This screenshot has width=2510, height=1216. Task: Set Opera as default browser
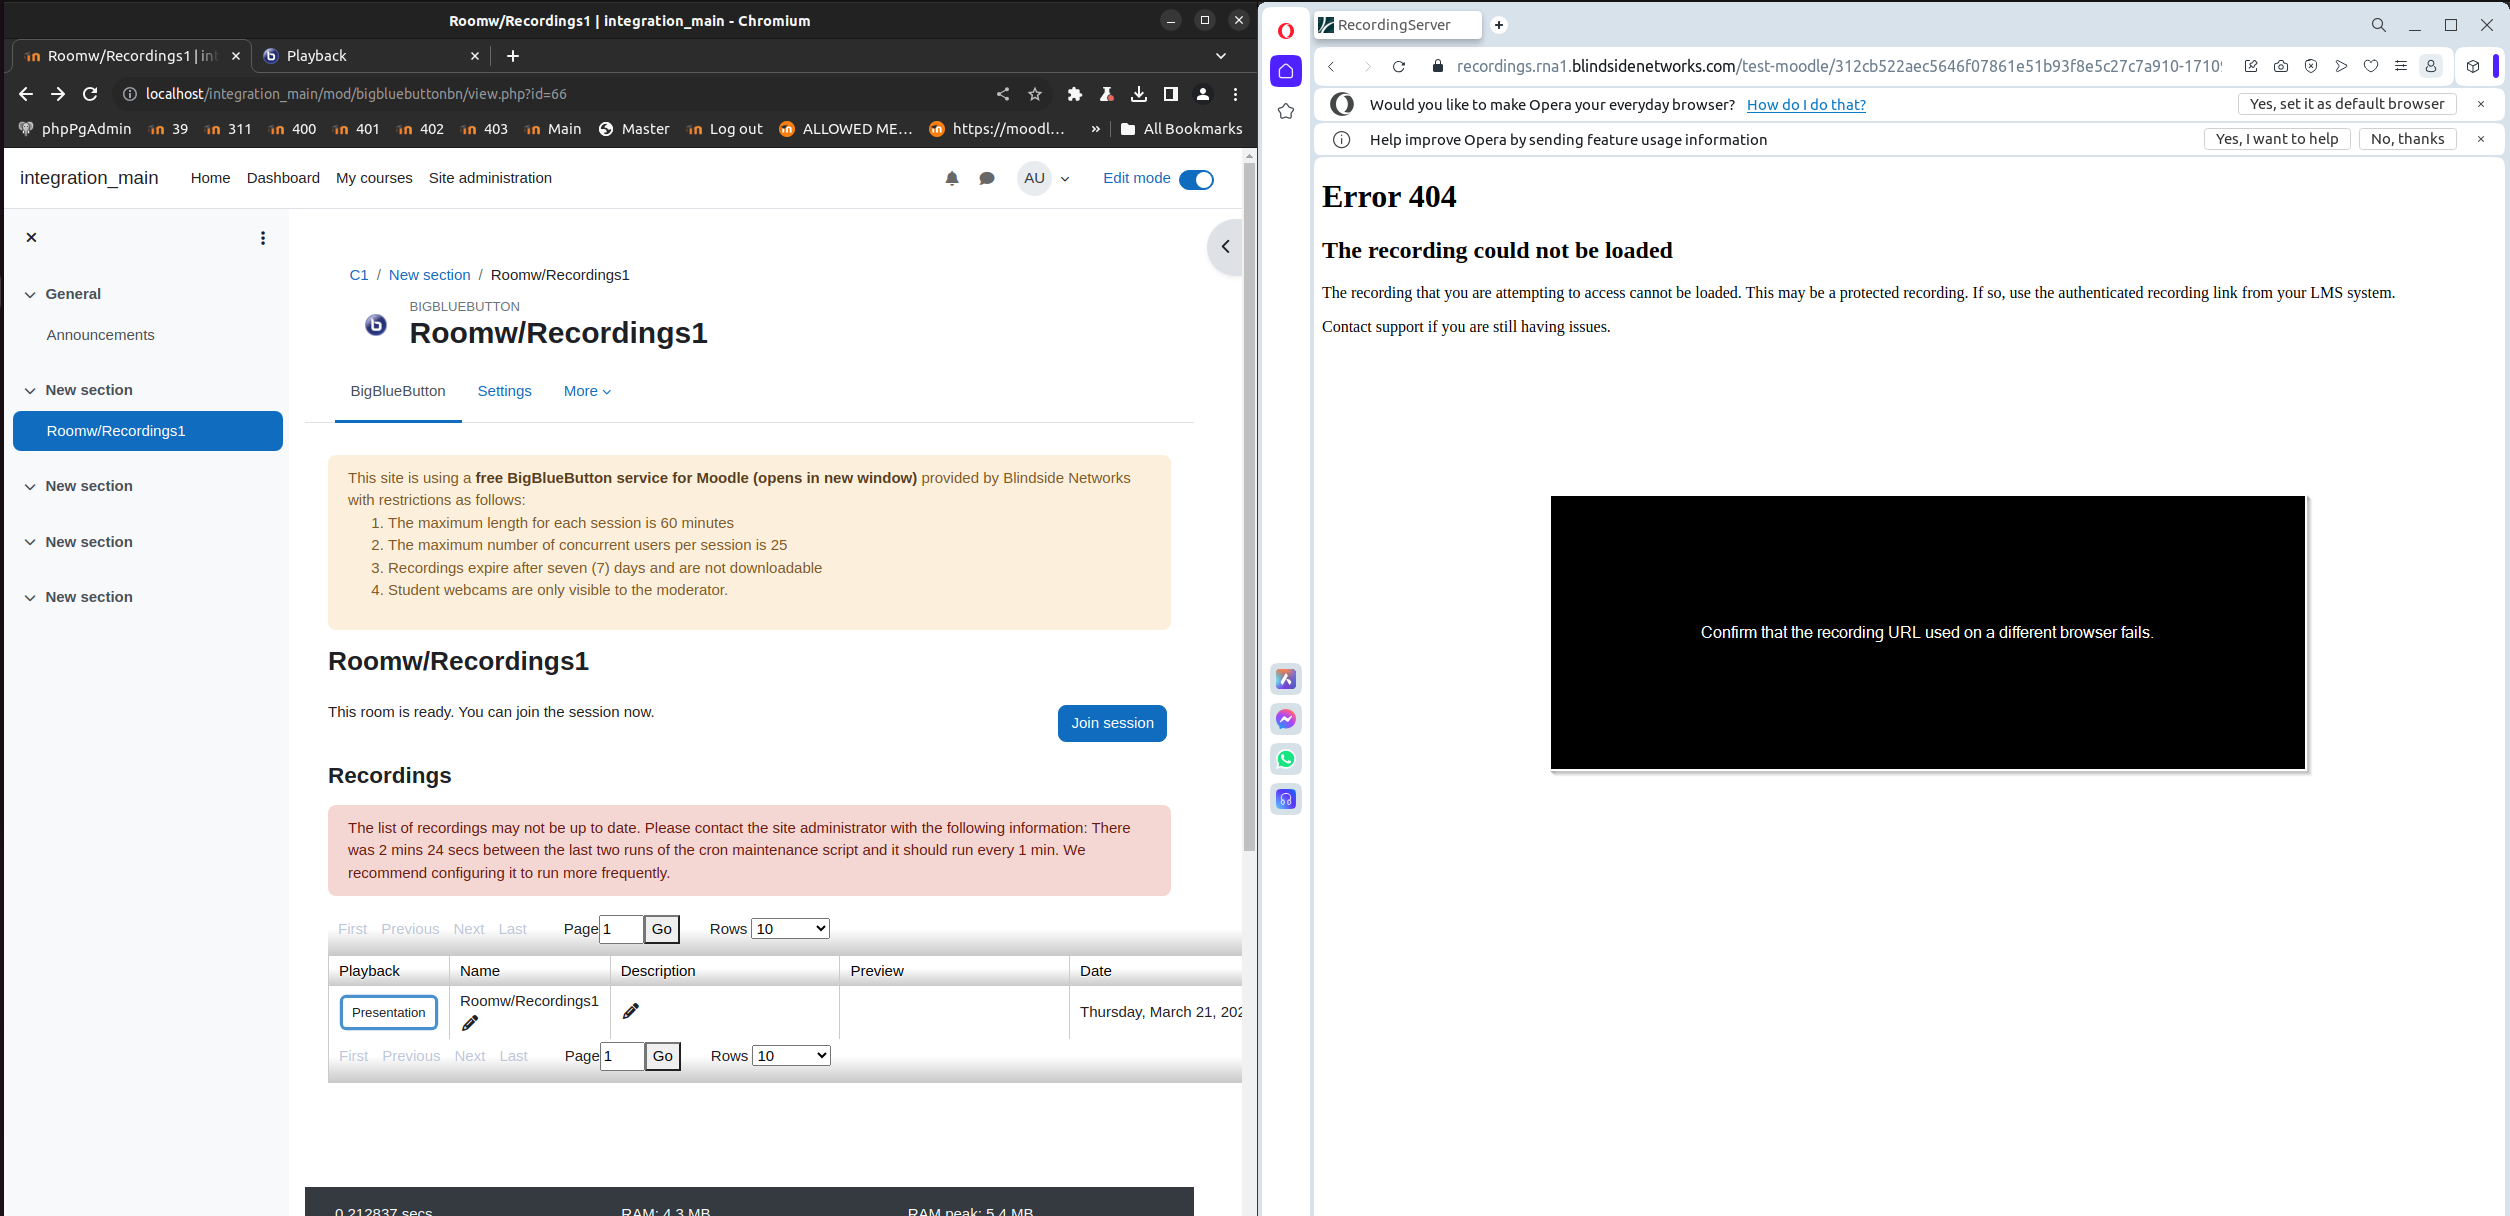pyautogui.click(x=2346, y=104)
